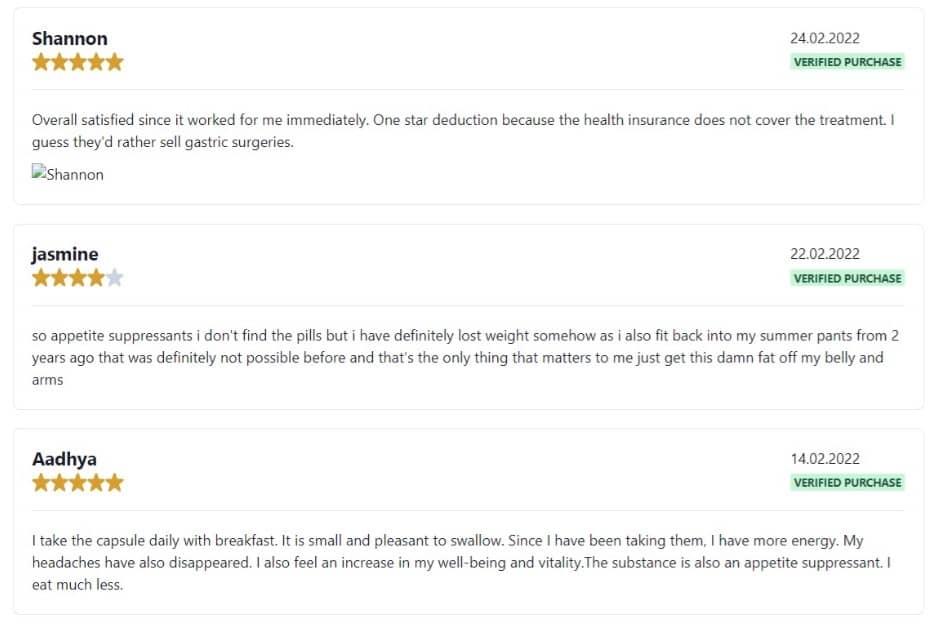933x627 pixels.
Task: Click Shannon's review text about health insurance
Action: pos(463,131)
